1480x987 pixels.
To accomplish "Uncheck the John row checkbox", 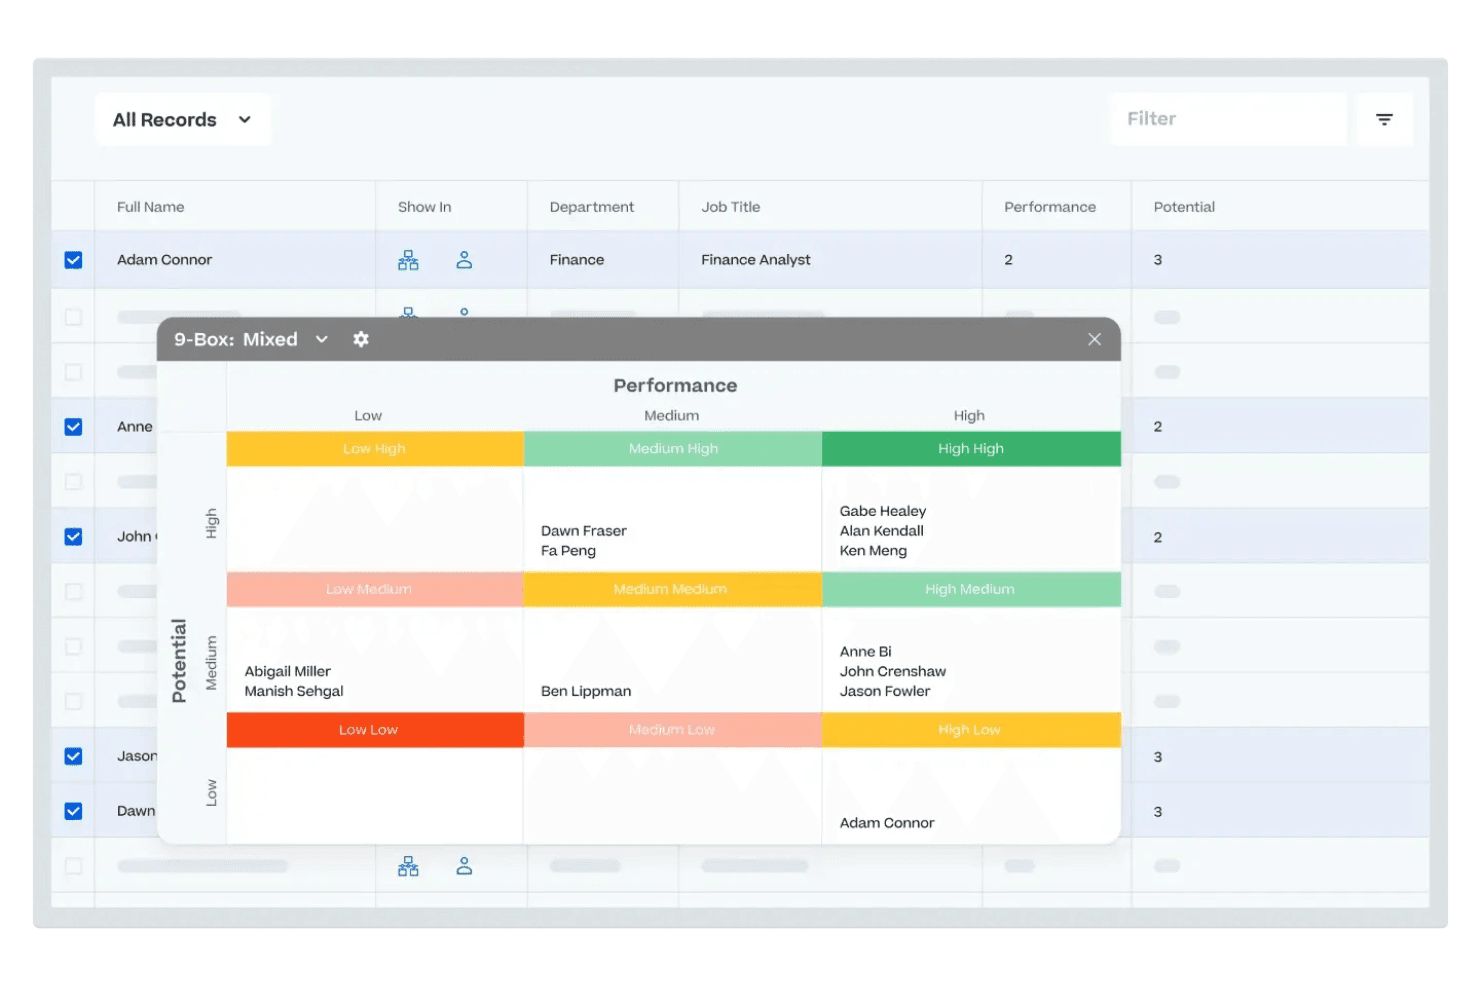I will click(73, 536).
